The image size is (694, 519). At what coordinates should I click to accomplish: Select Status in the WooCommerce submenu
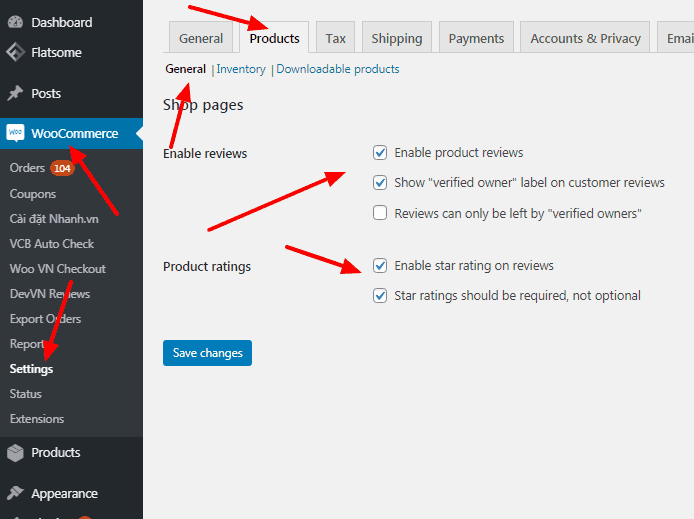click(x=26, y=394)
